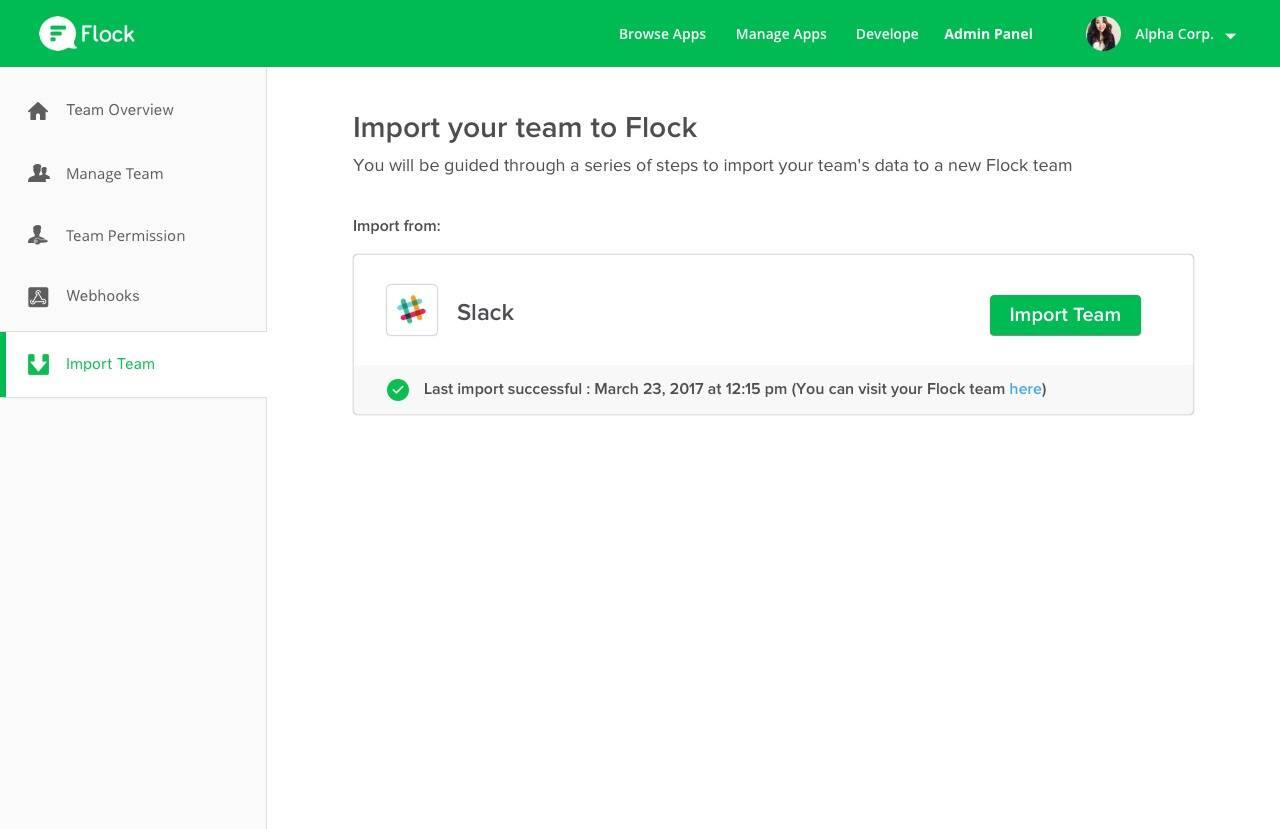
Task: Open Browse Apps in top navigation
Action: click(662, 34)
